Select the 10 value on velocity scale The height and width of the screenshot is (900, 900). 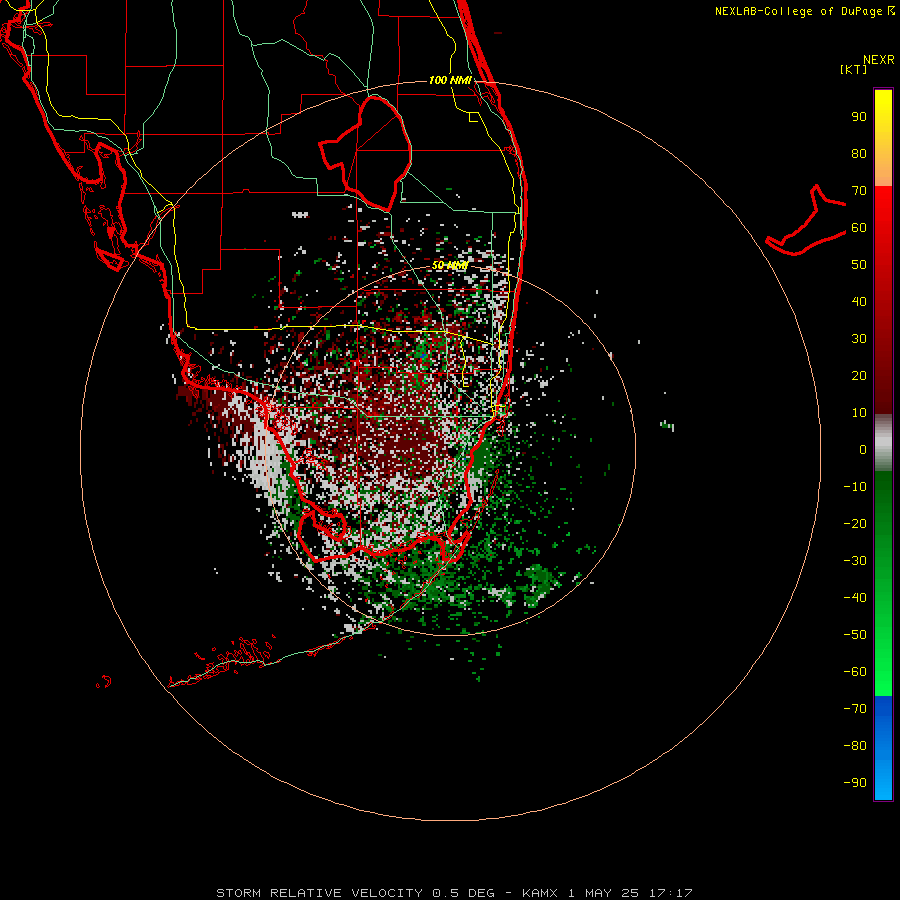pyautogui.click(x=859, y=413)
